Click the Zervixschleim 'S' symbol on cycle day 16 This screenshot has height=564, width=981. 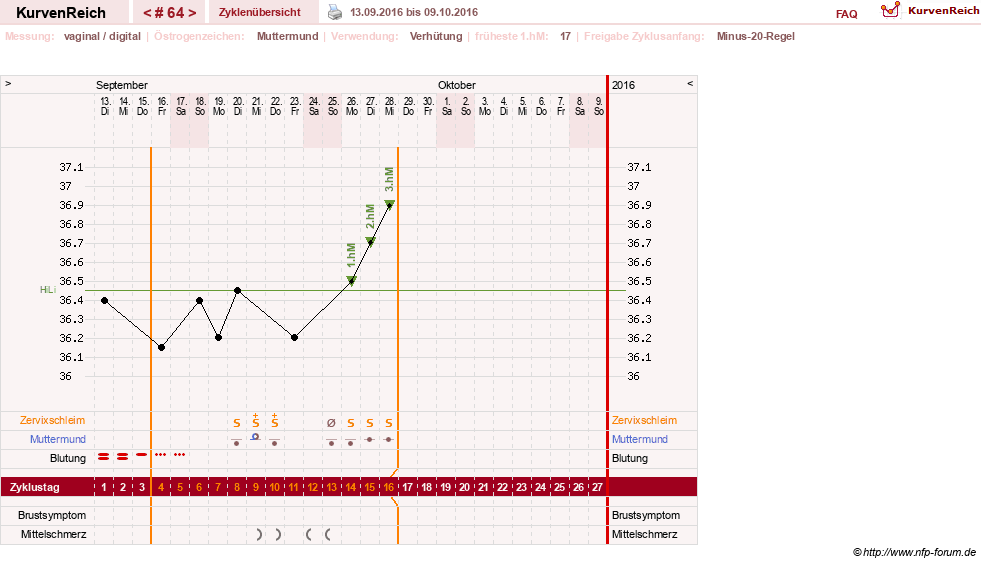(389, 423)
